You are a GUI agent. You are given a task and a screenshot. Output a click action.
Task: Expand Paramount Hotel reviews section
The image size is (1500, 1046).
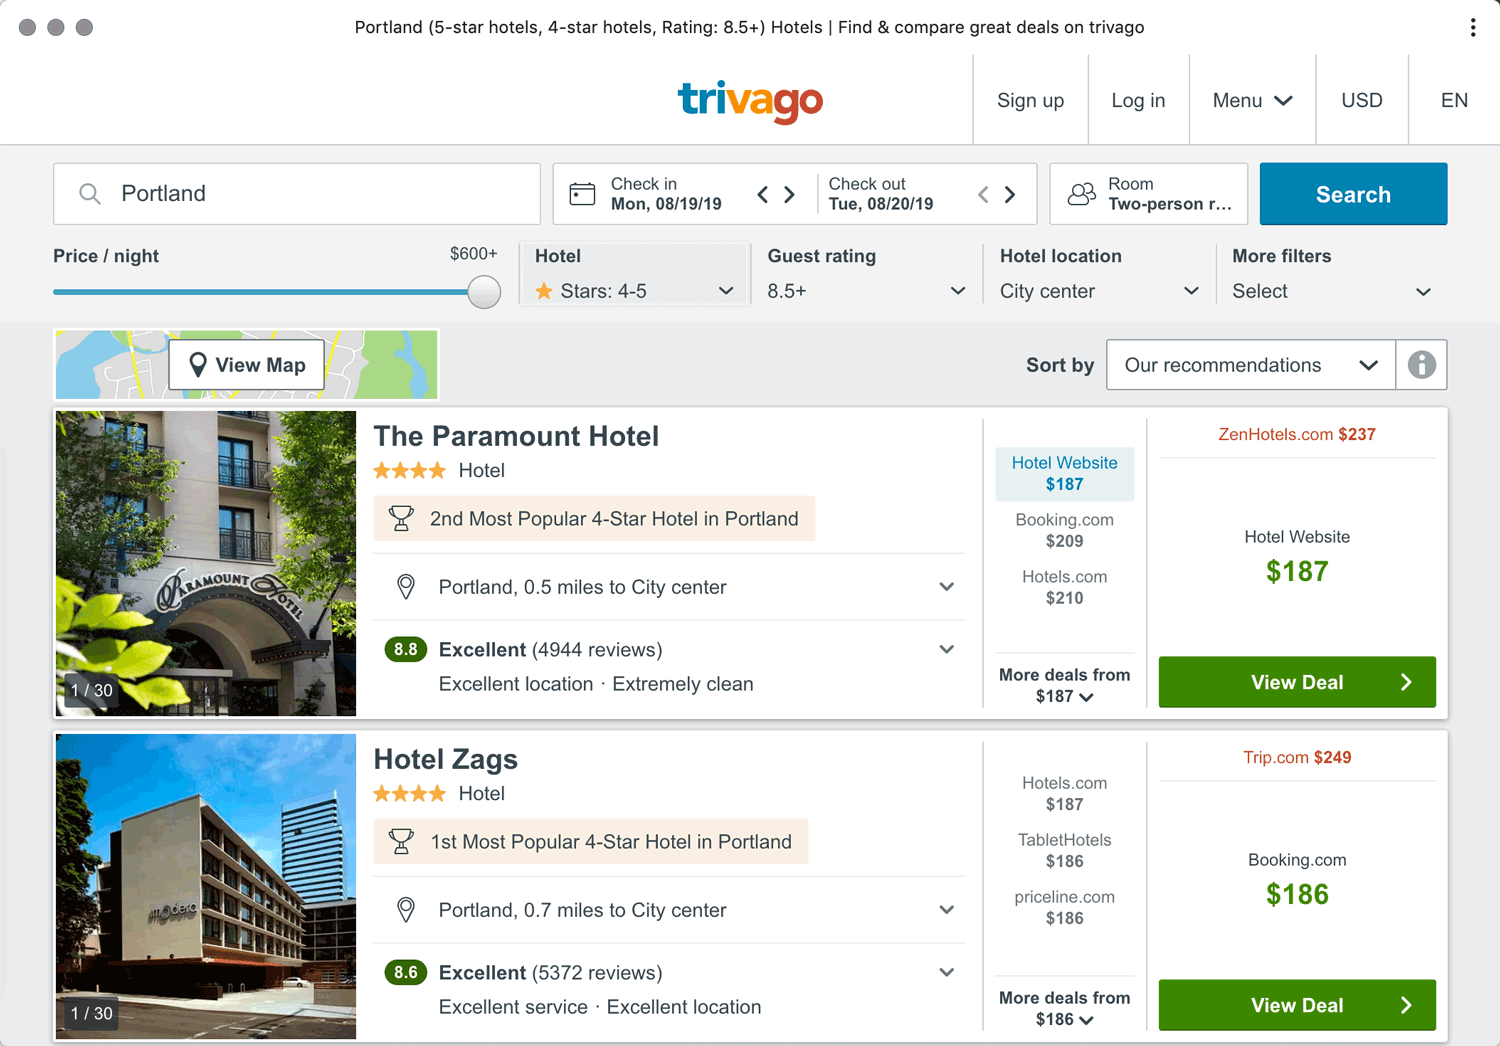point(946,649)
